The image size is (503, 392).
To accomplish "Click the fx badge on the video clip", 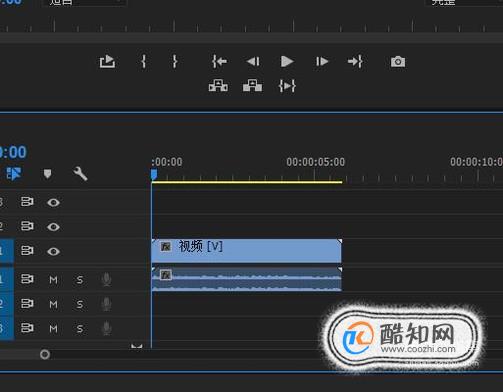I will click(166, 247).
